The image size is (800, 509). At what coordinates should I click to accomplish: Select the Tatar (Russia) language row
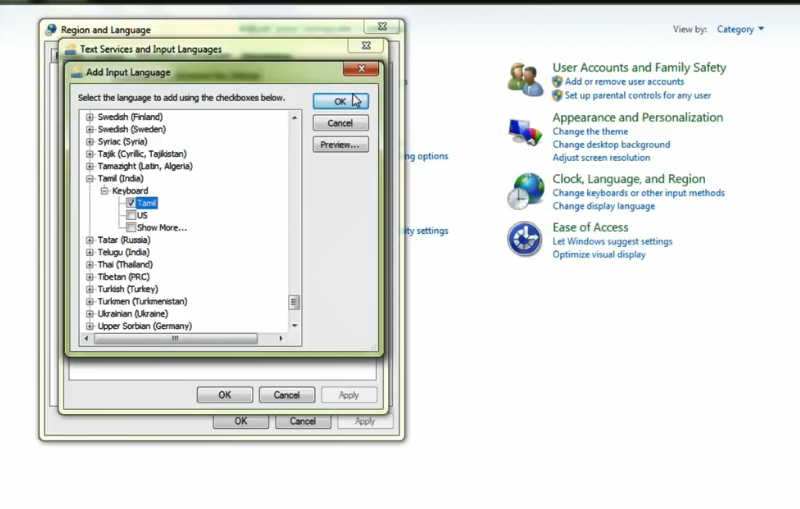(x=124, y=240)
